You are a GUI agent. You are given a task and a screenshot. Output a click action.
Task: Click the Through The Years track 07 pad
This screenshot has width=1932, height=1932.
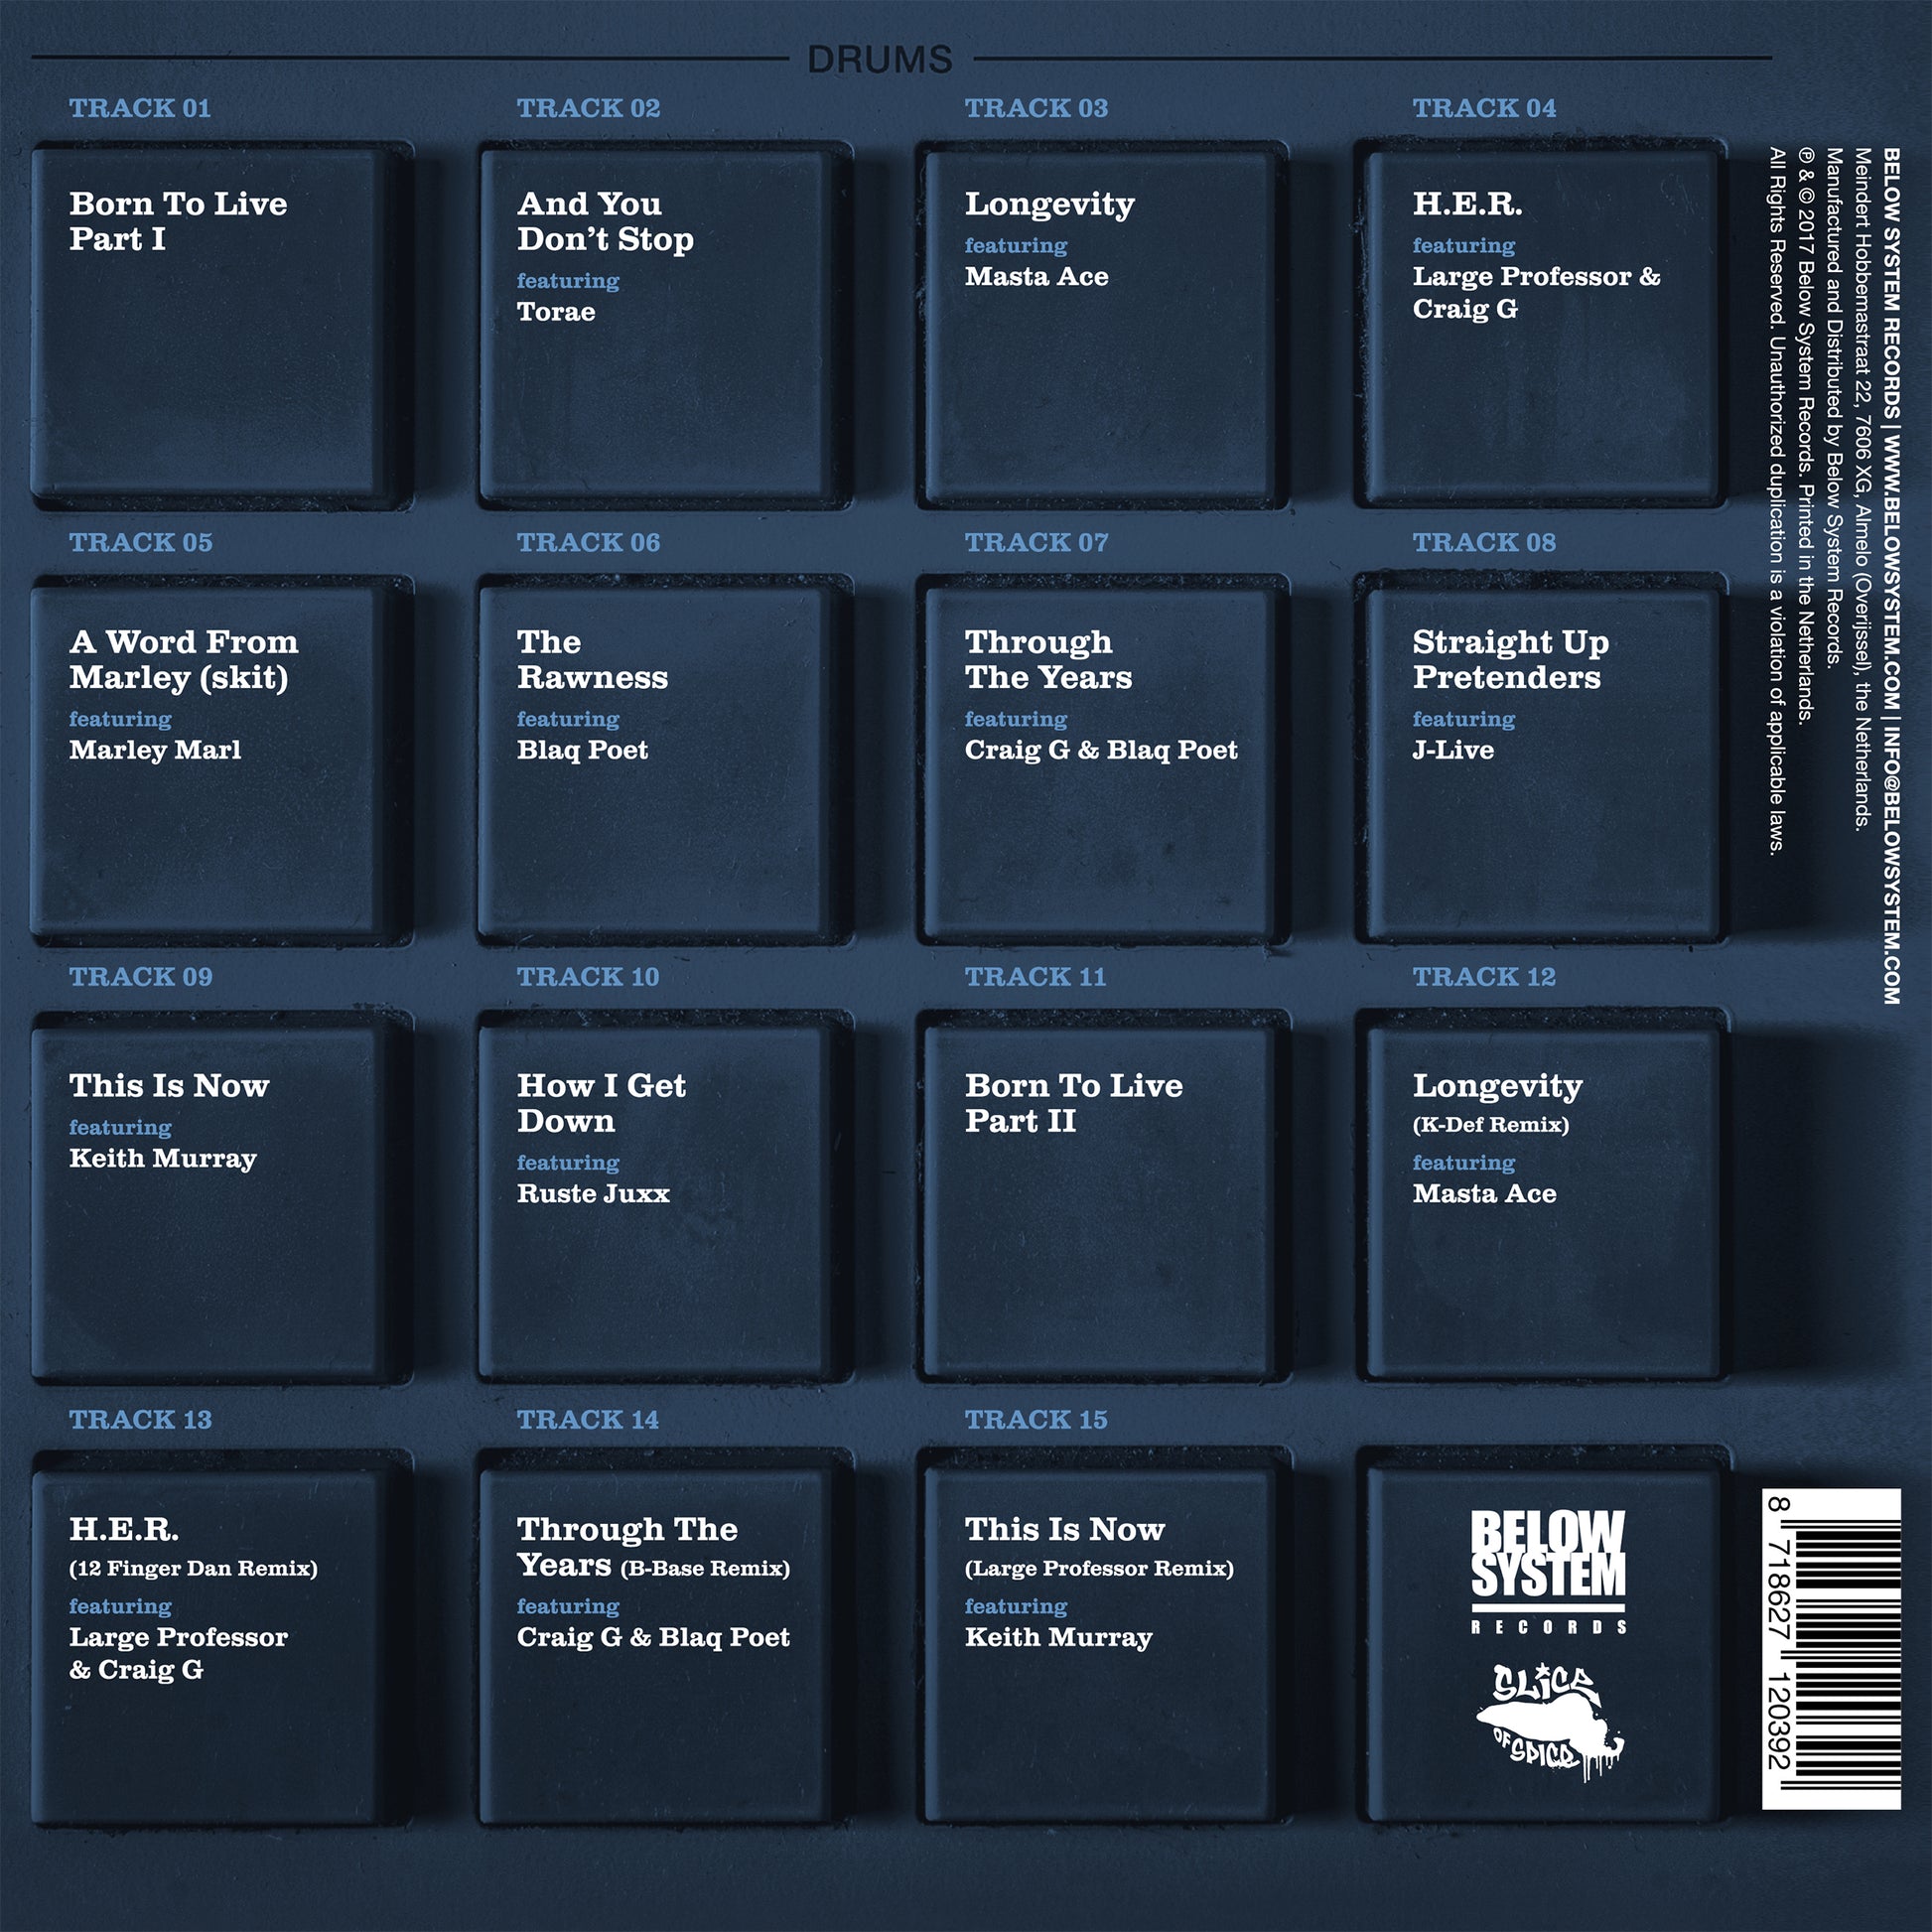1102,760
